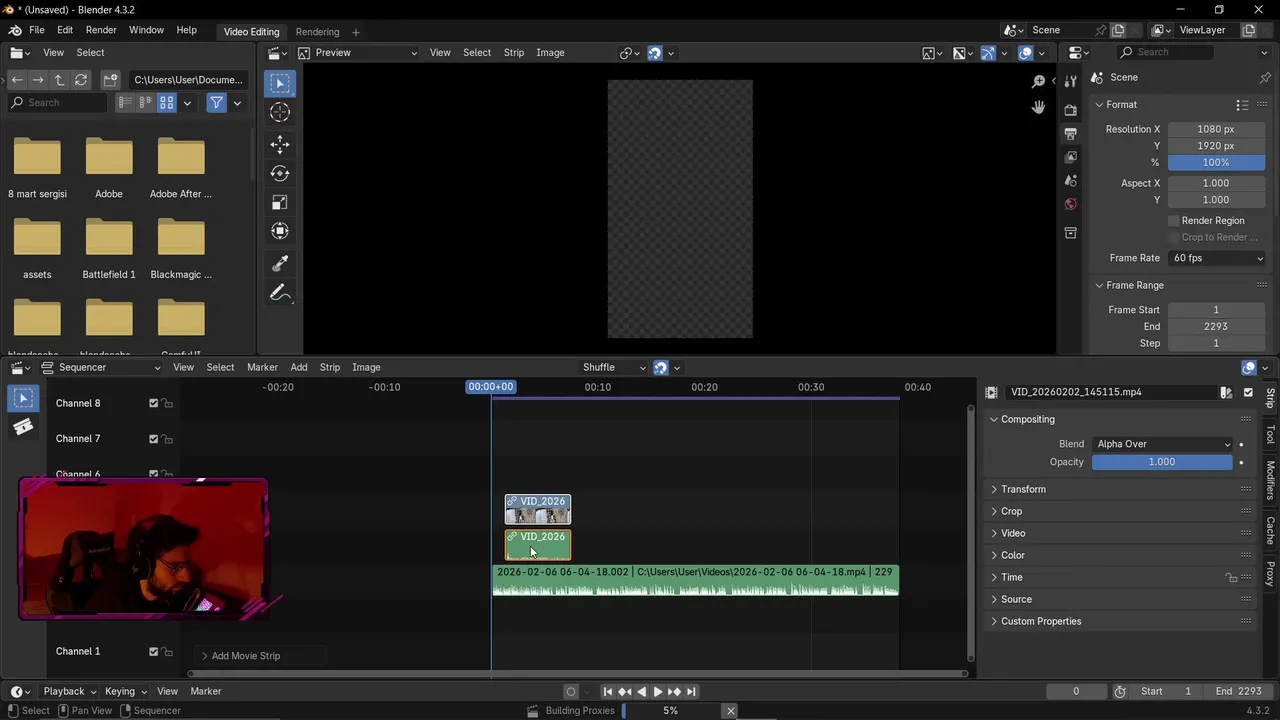The width and height of the screenshot is (1280, 720).
Task: Adjust the Opacity slider
Action: 1162,462
